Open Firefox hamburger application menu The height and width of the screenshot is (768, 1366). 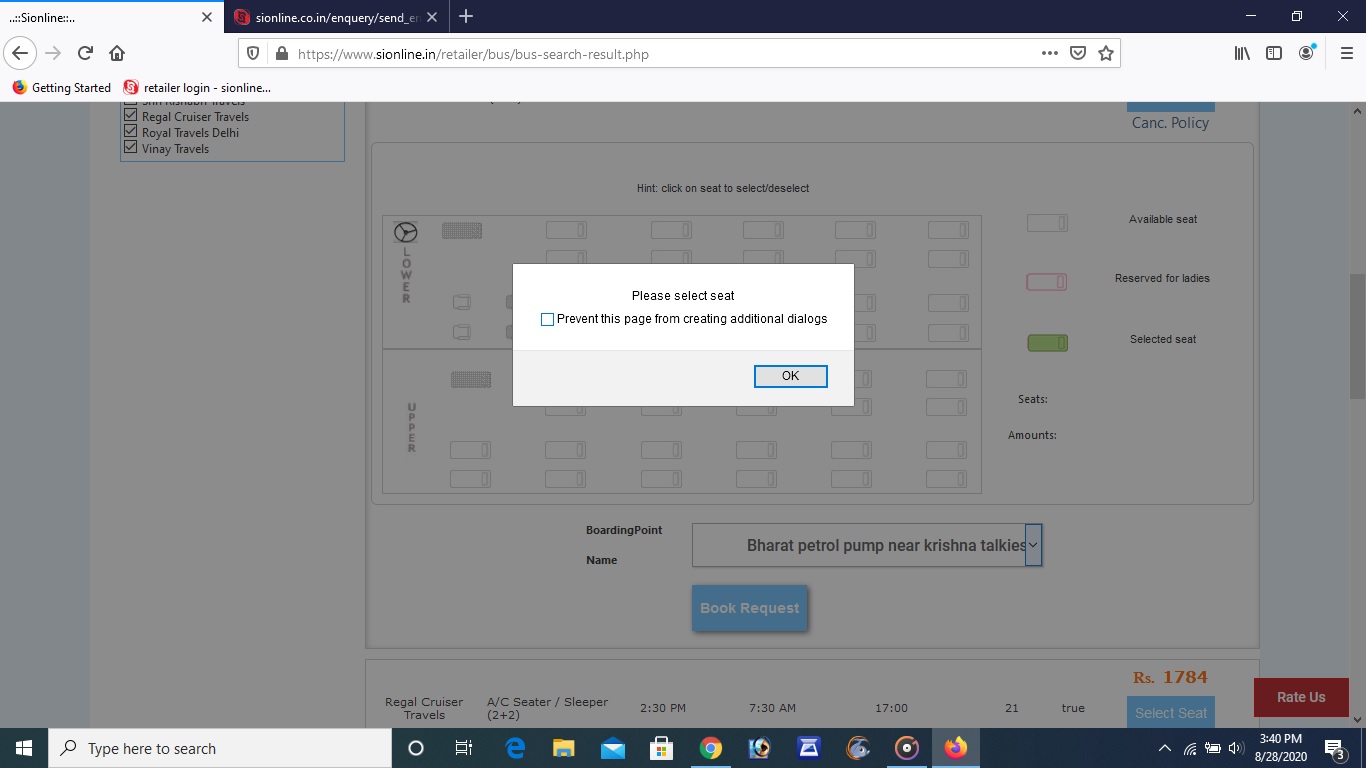click(x=1346, y=54)
